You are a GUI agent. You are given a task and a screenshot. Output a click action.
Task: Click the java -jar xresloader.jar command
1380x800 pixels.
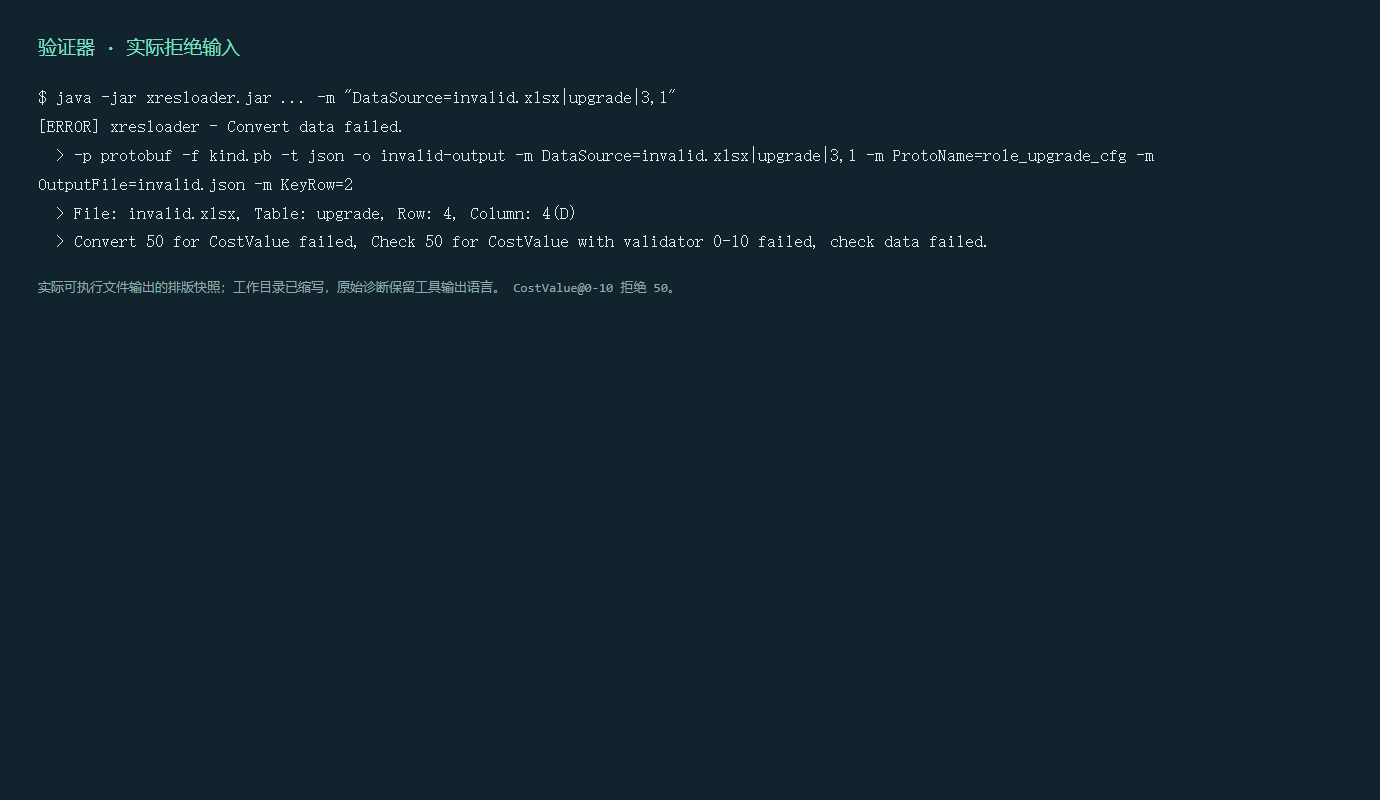pyautogui.click(x=164, y=98)
